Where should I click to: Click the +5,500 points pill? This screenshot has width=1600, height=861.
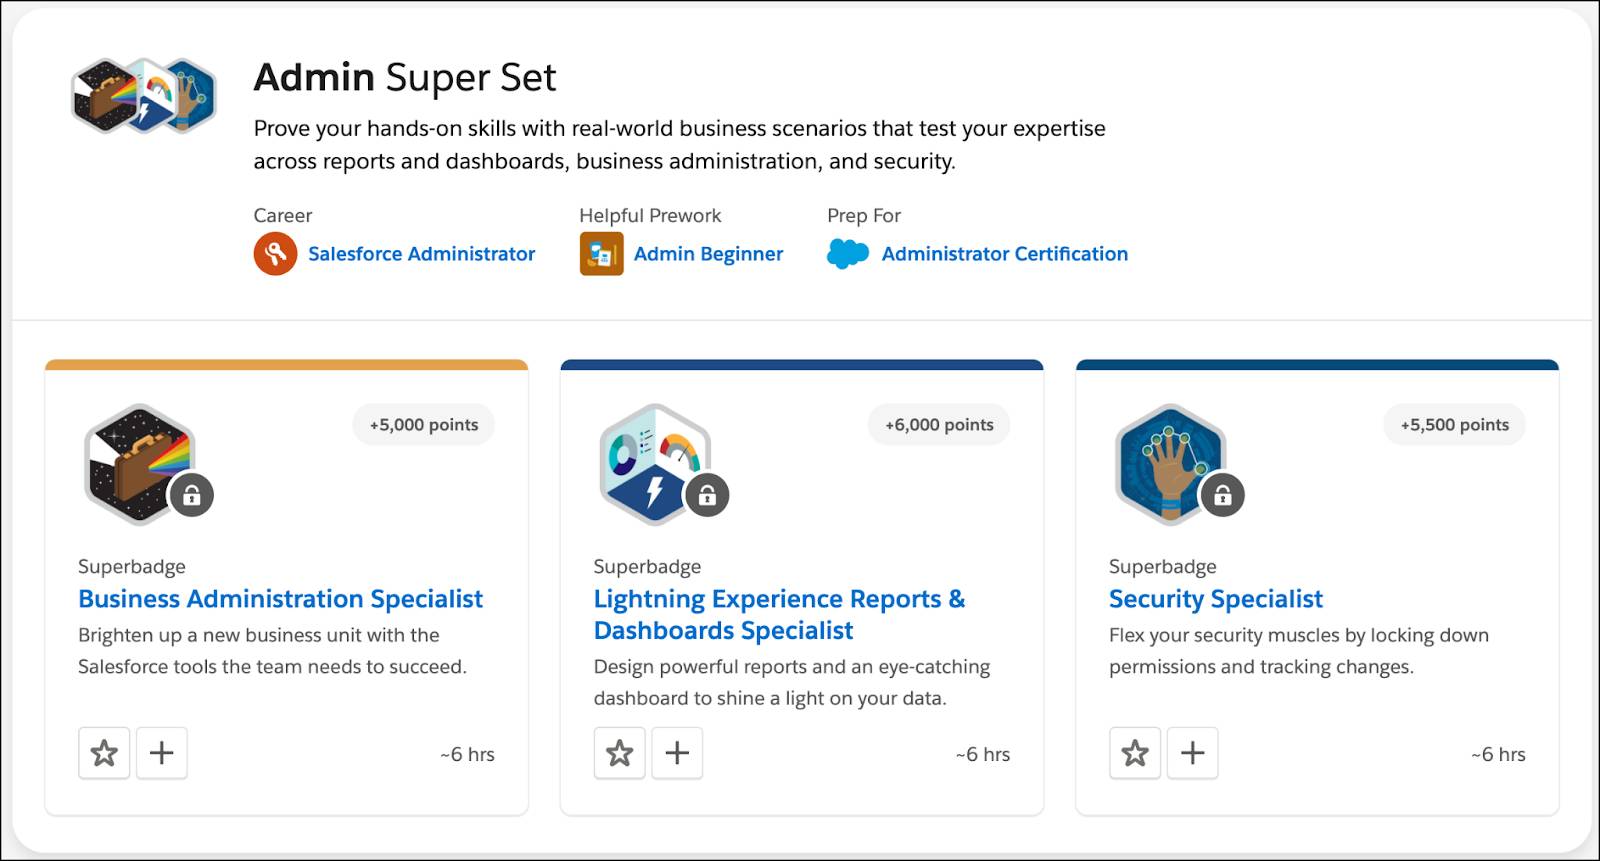(x=1454, y=425)
